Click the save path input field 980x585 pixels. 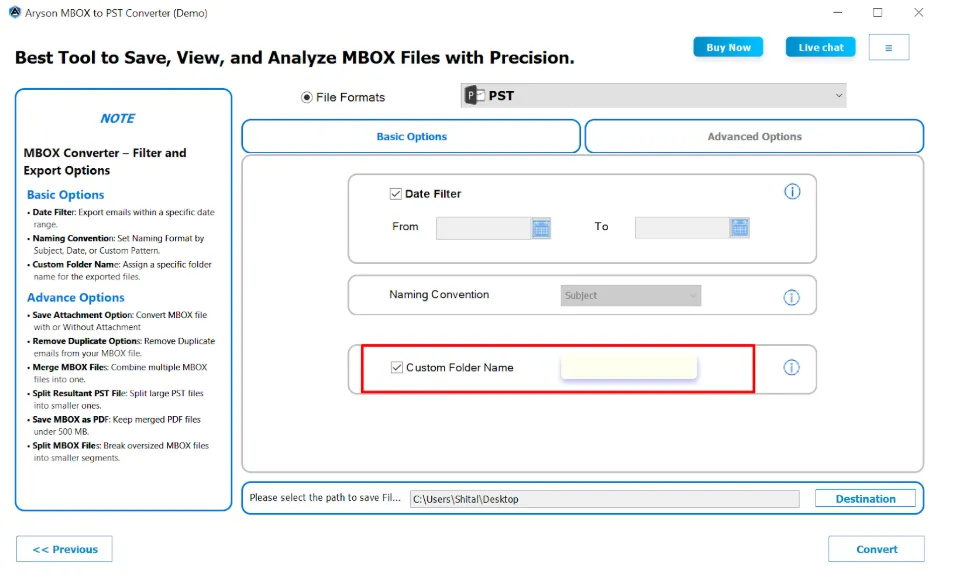coord(604,498)
